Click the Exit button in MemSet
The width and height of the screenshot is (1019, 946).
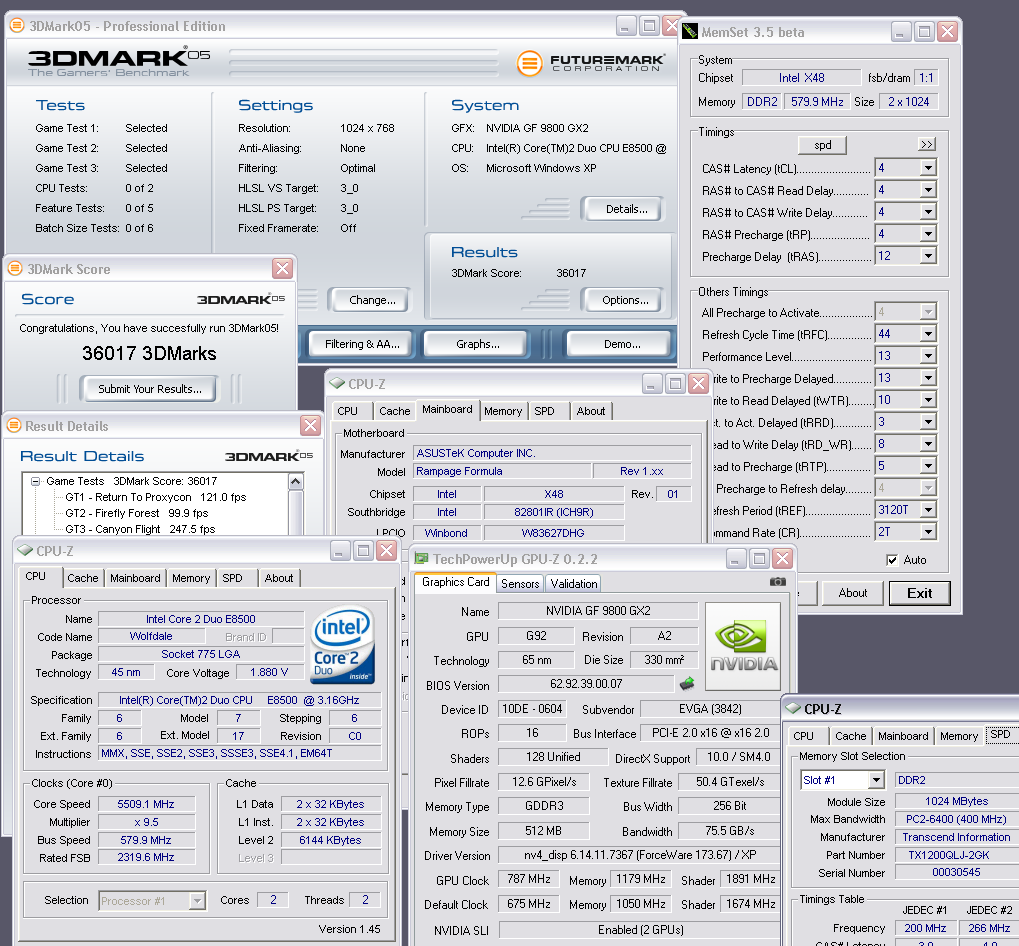click(x=919, y=593)
